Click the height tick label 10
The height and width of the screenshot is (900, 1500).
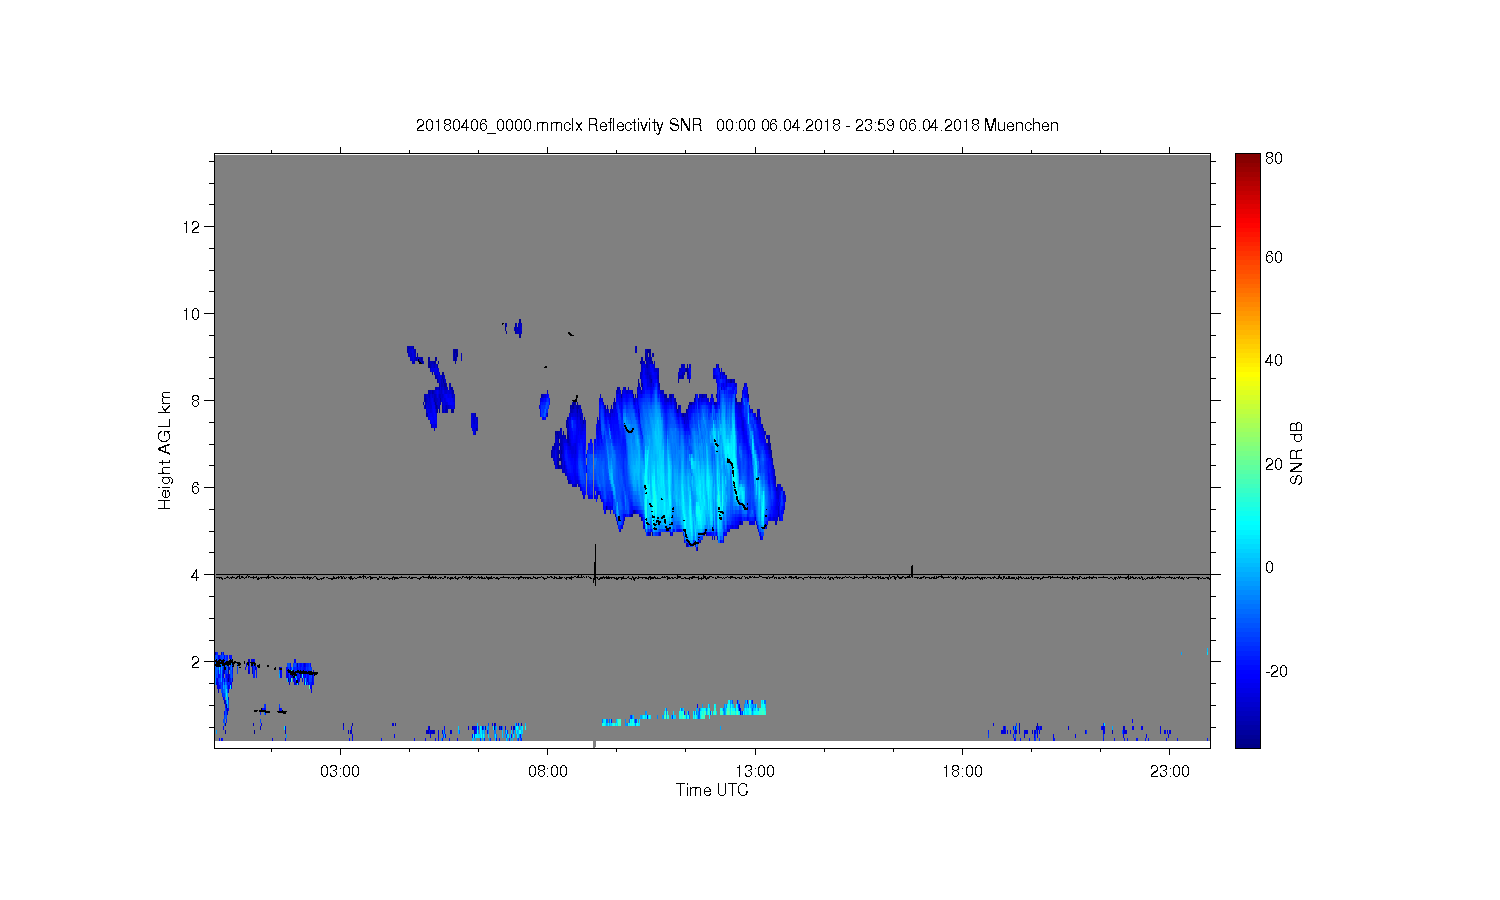[x=192, y=314]
